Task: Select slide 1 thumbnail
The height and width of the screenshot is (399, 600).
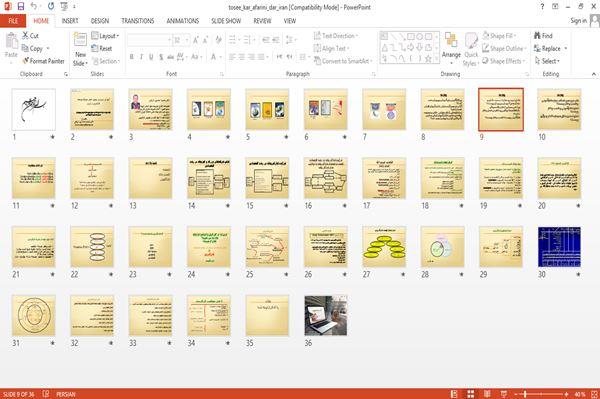Action: (34, 109)
